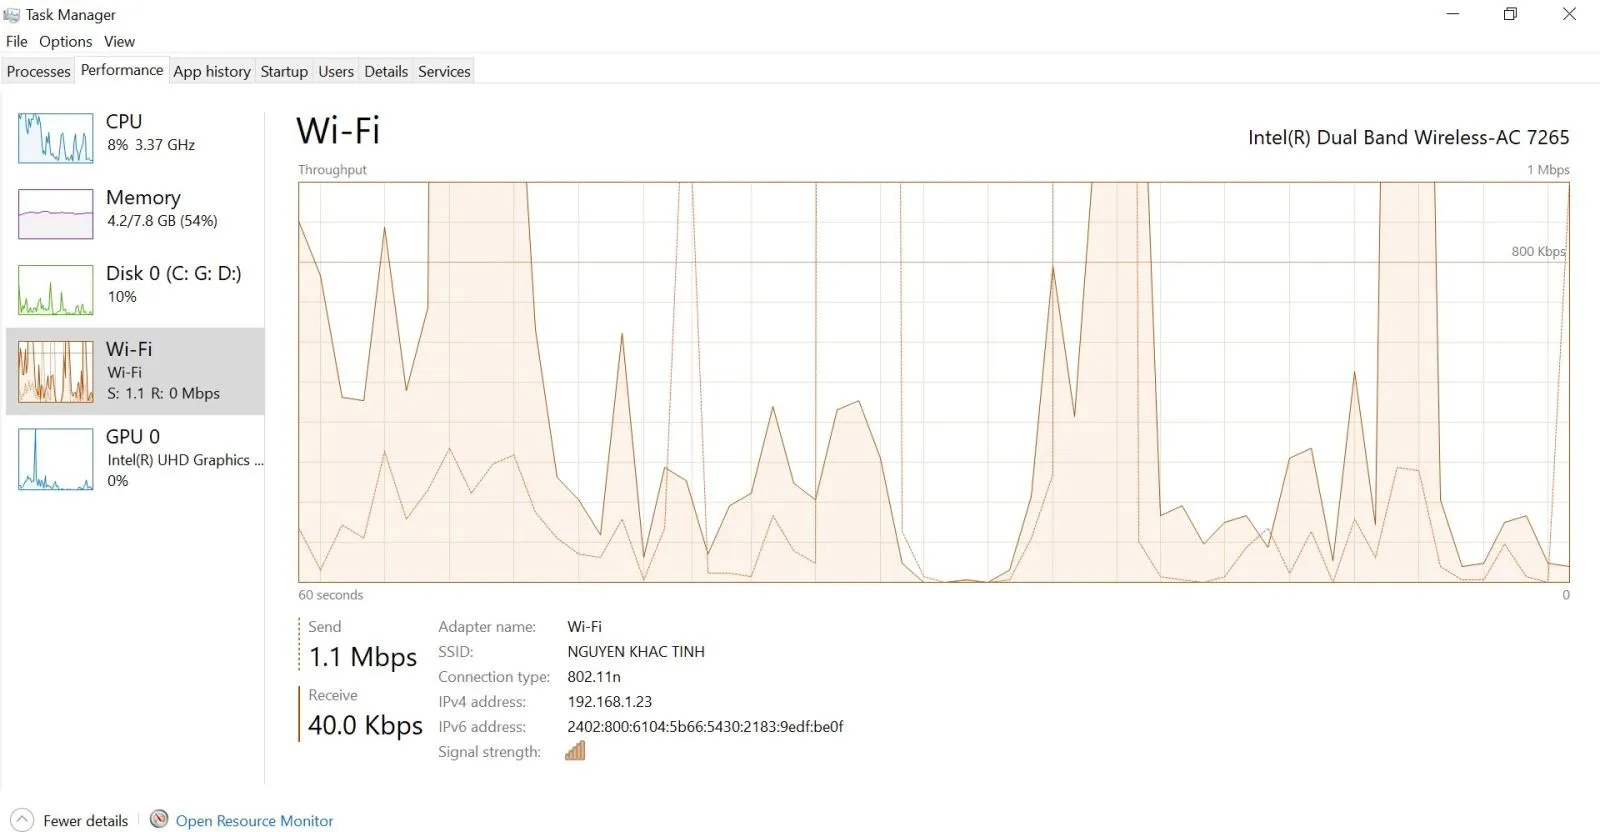Select the Disk 0 (C: G: D:) entry

135,290
